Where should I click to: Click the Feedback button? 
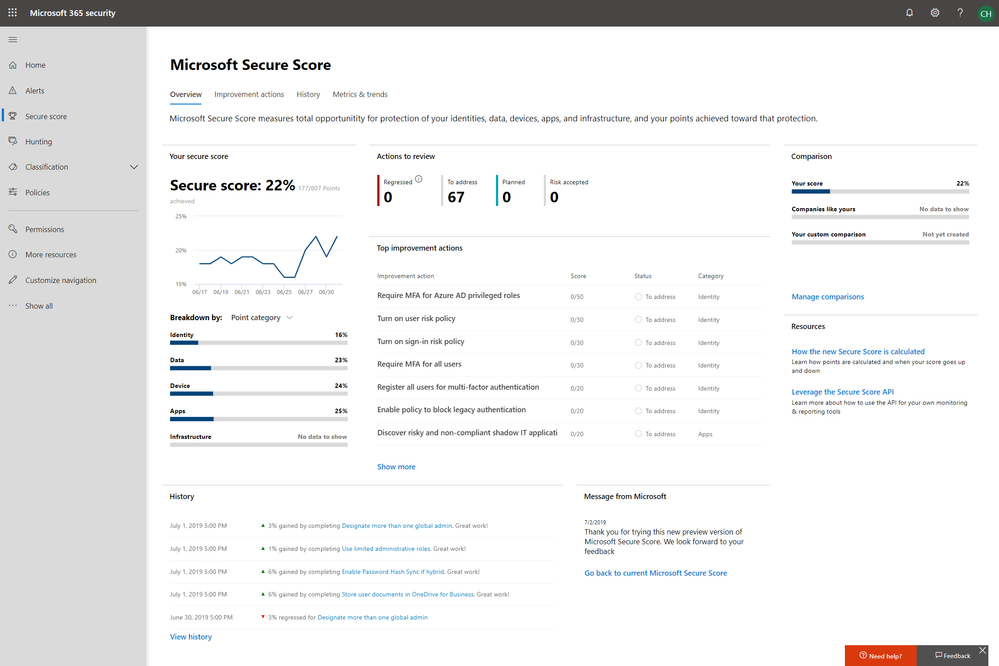coord(952,656)
